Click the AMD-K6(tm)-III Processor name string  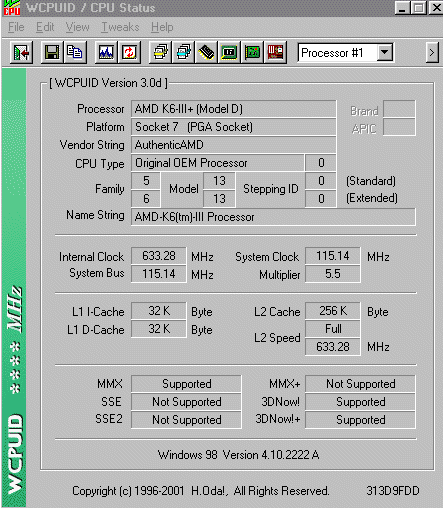tap(273, 217)
